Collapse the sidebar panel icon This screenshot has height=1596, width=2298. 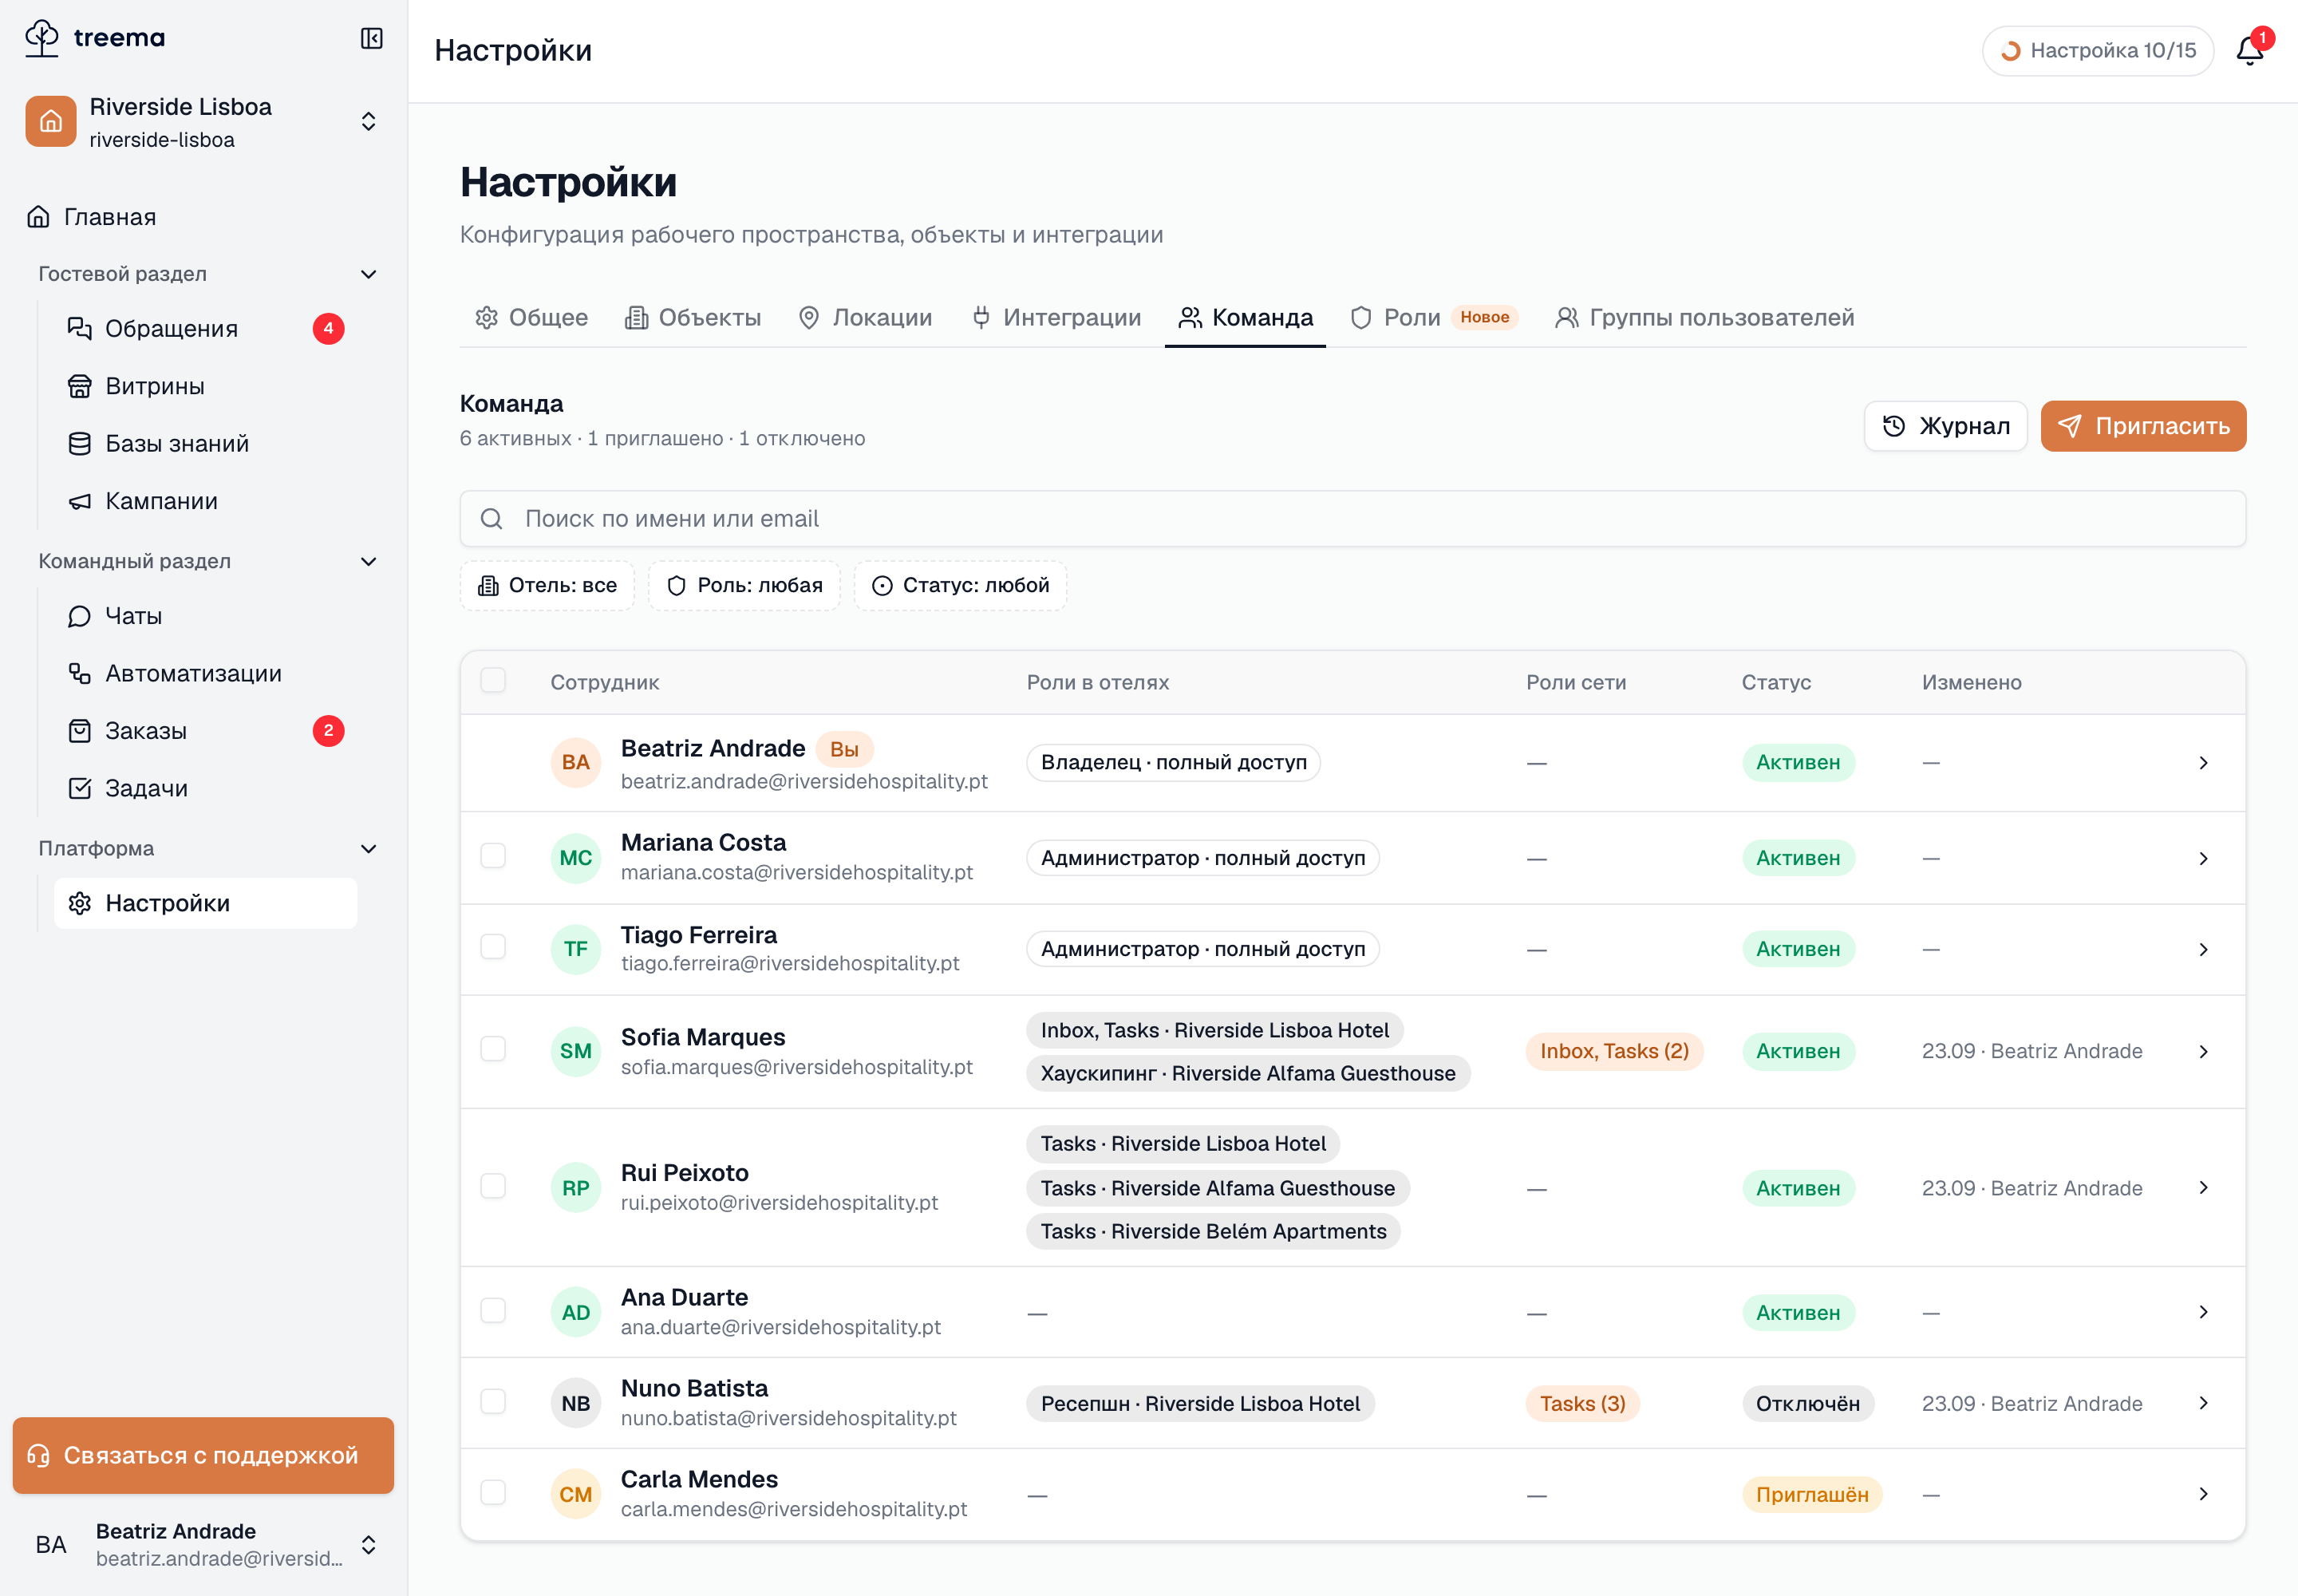point(371,38)
